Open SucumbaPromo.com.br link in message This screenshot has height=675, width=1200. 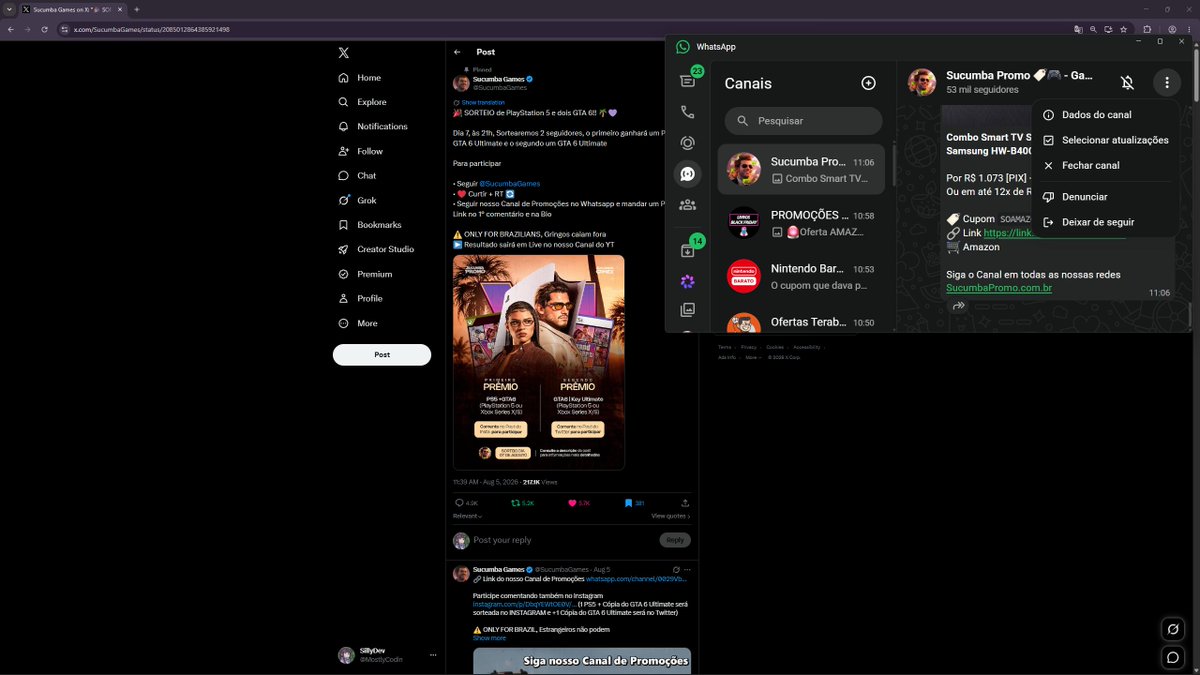pyautogui.click(x=999, y=288)
